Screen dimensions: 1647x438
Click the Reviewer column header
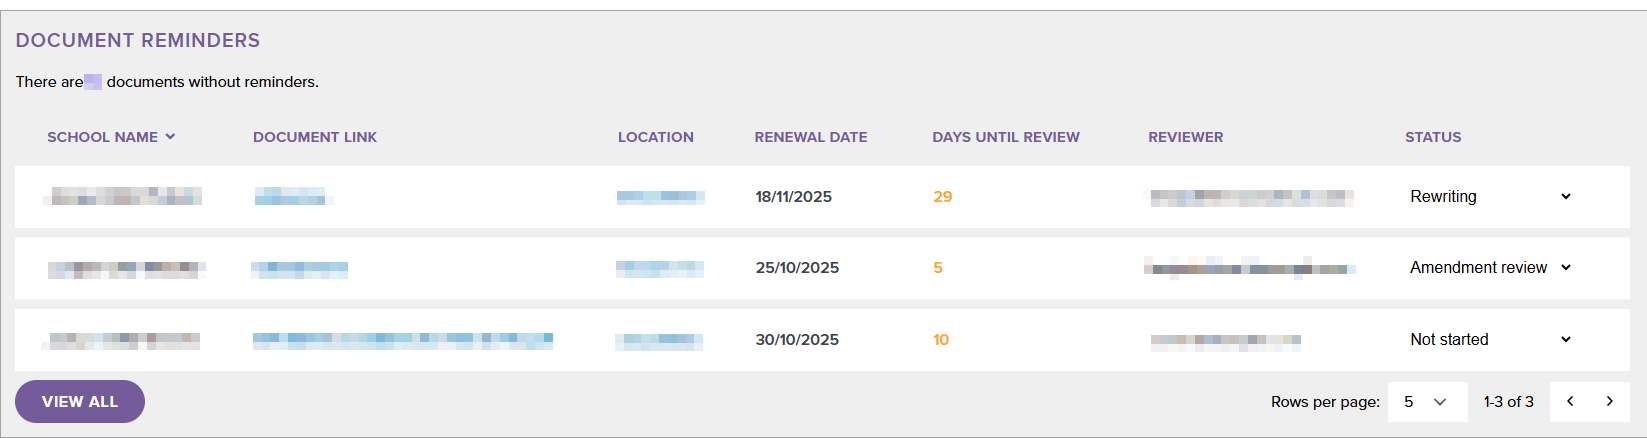click(x=1185, y=137)
